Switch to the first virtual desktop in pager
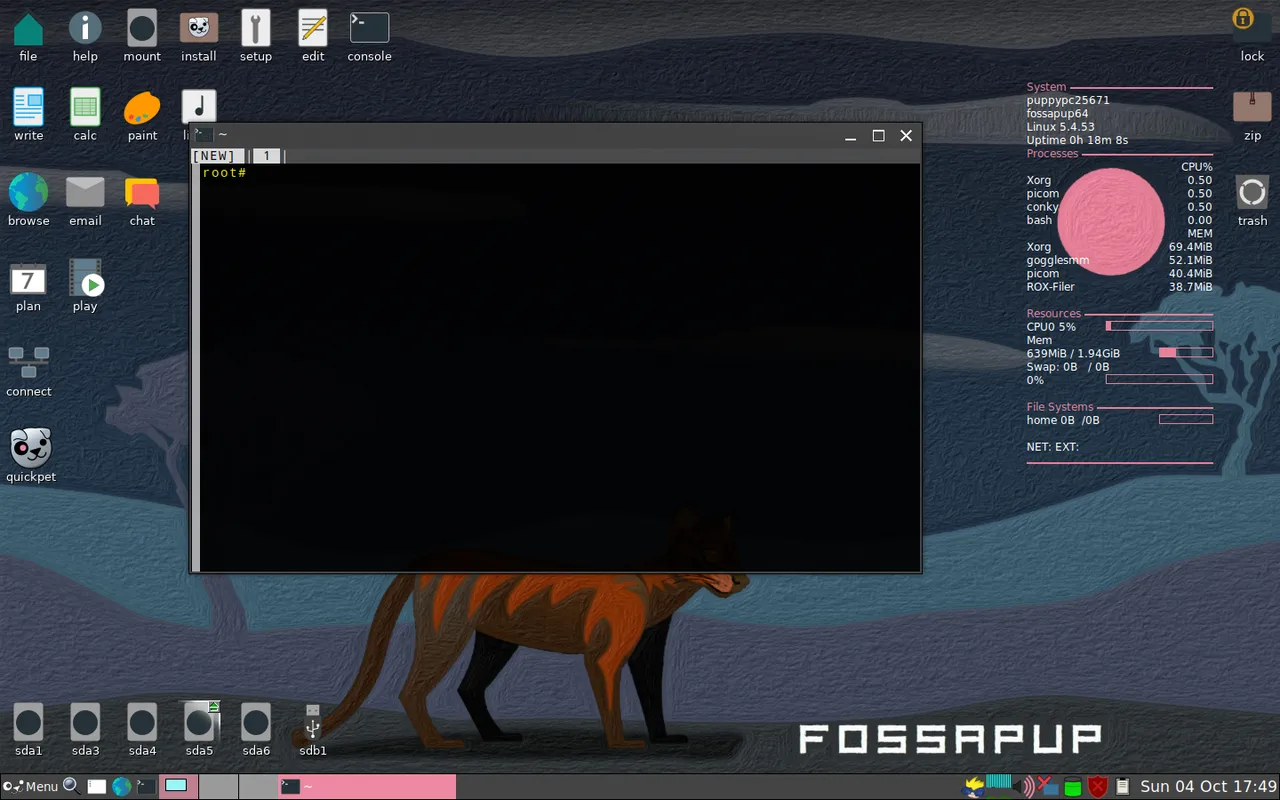 point(179,786)
